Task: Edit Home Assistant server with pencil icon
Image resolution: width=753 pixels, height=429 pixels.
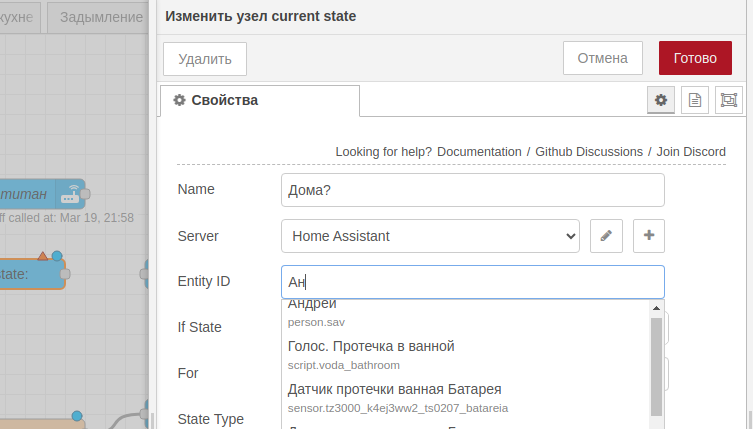Action: 606,236
